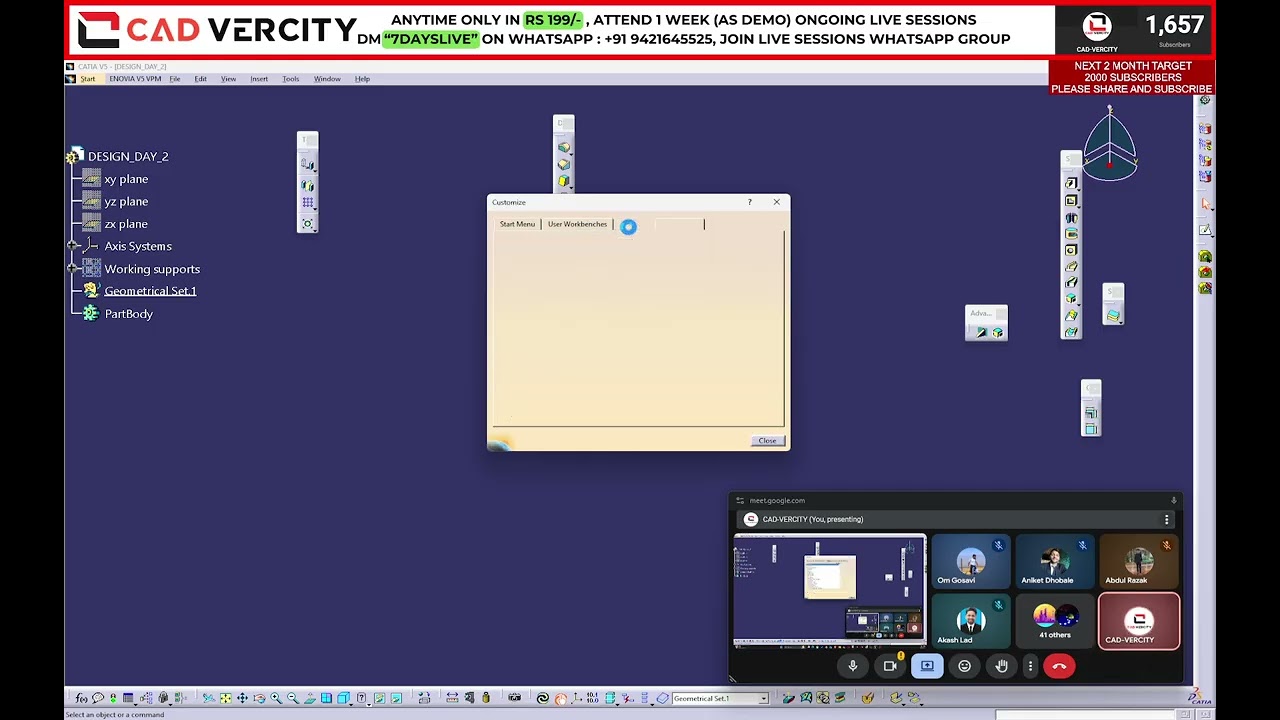Click the Hide/Show icon in bottom toolbar

[x=380, y=698]
